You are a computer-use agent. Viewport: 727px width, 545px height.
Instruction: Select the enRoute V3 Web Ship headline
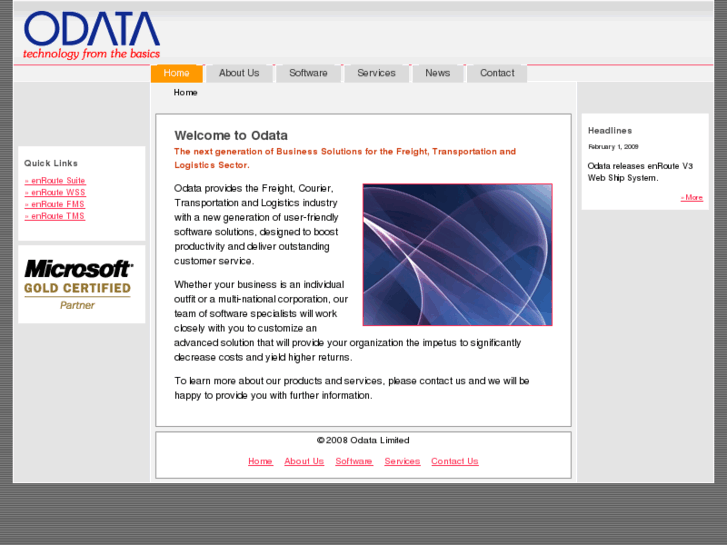tap(640, 172)
